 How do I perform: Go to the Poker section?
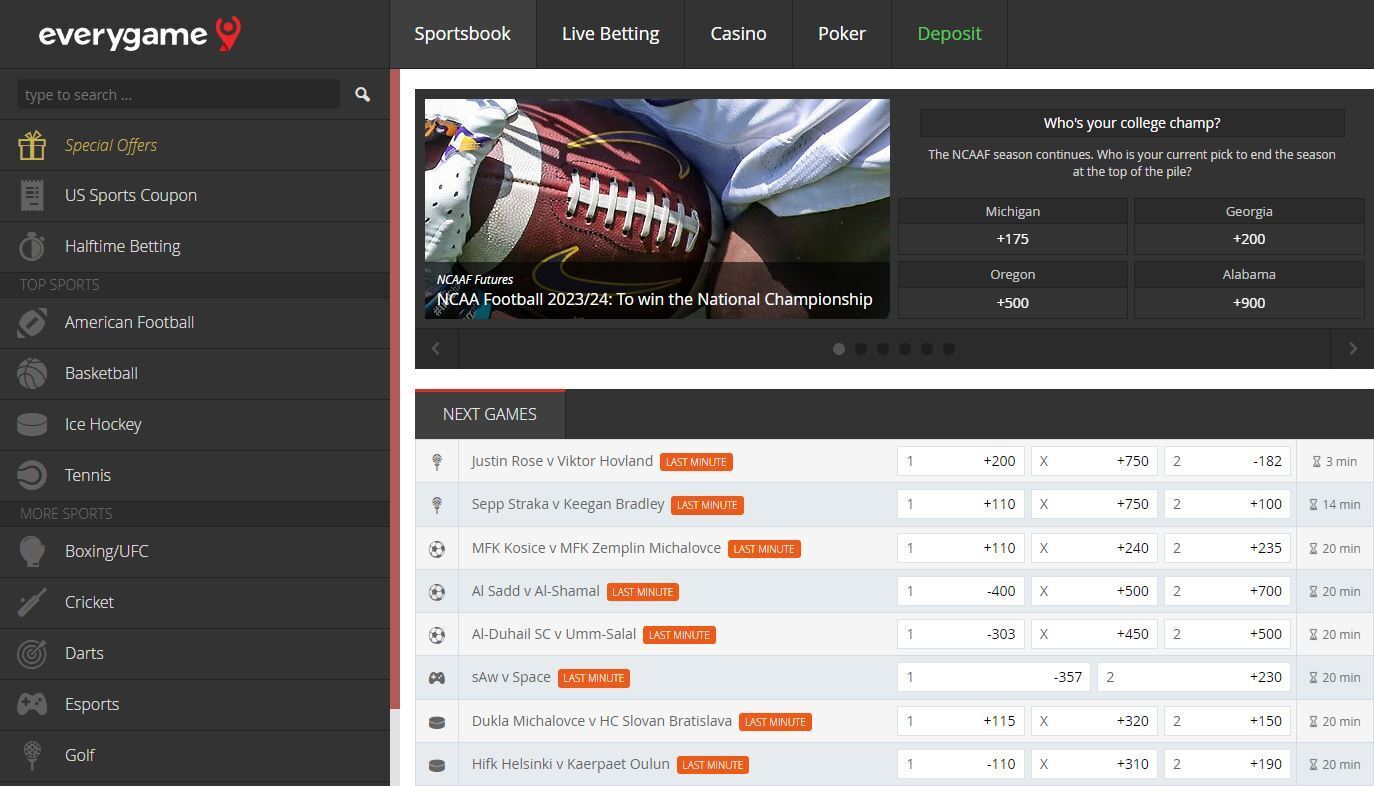[x=841, y=33]
